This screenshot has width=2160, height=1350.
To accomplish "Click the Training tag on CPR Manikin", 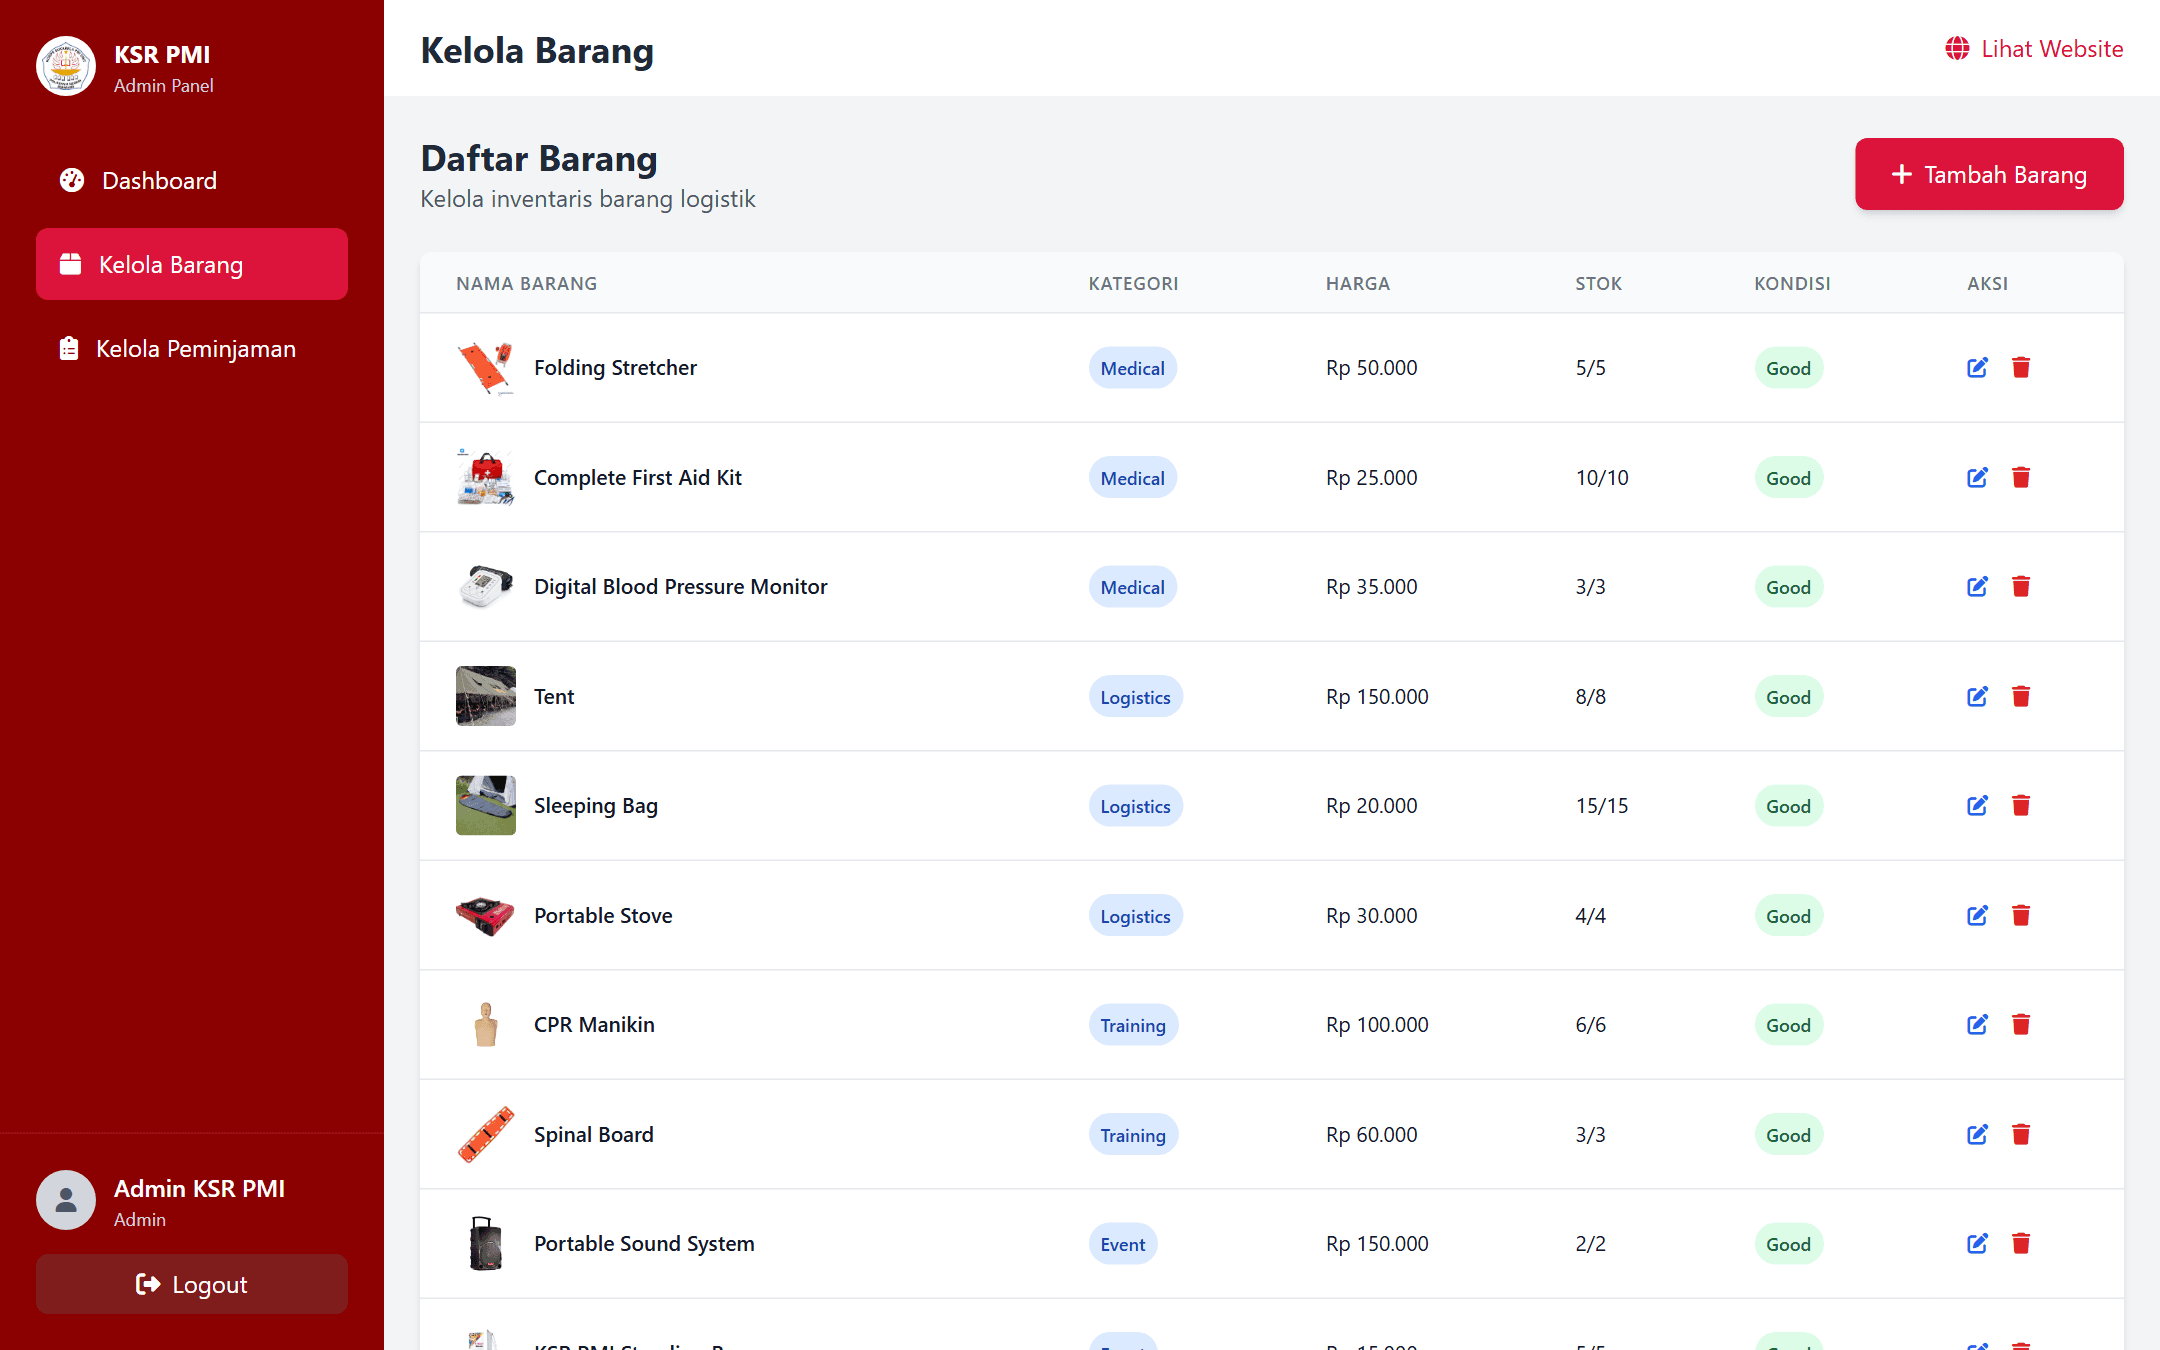I will [1133, 1025].
